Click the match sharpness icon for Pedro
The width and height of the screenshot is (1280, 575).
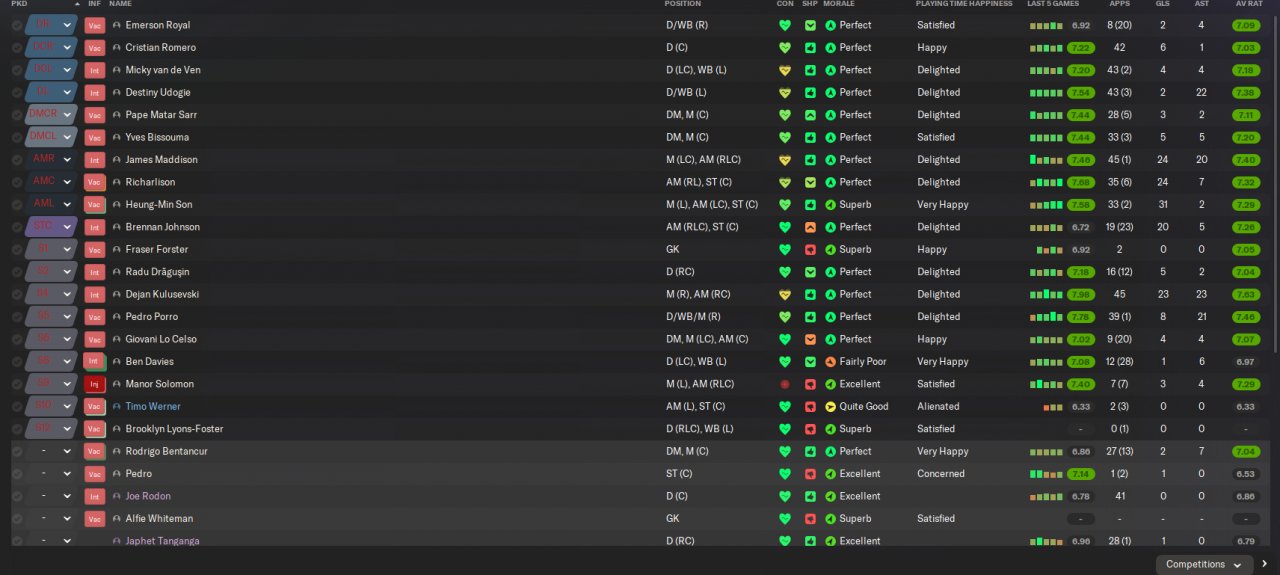pyautogui.click(x=810, y=474)
